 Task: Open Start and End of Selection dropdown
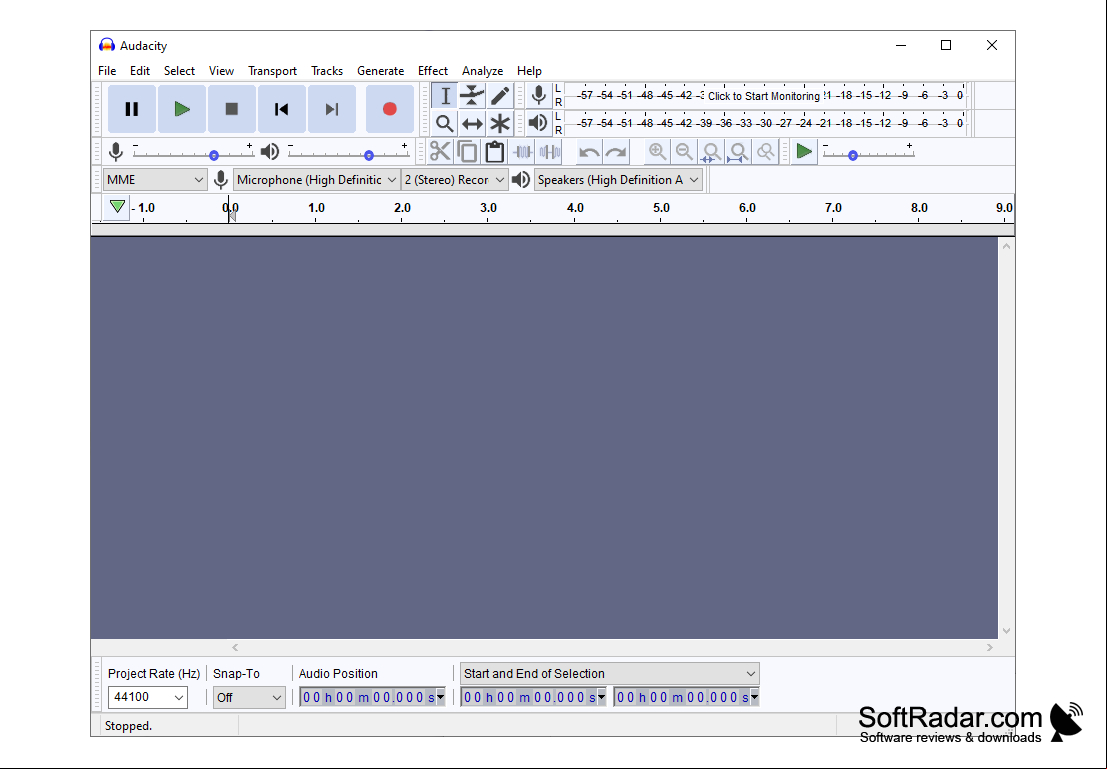click(610, 674)
